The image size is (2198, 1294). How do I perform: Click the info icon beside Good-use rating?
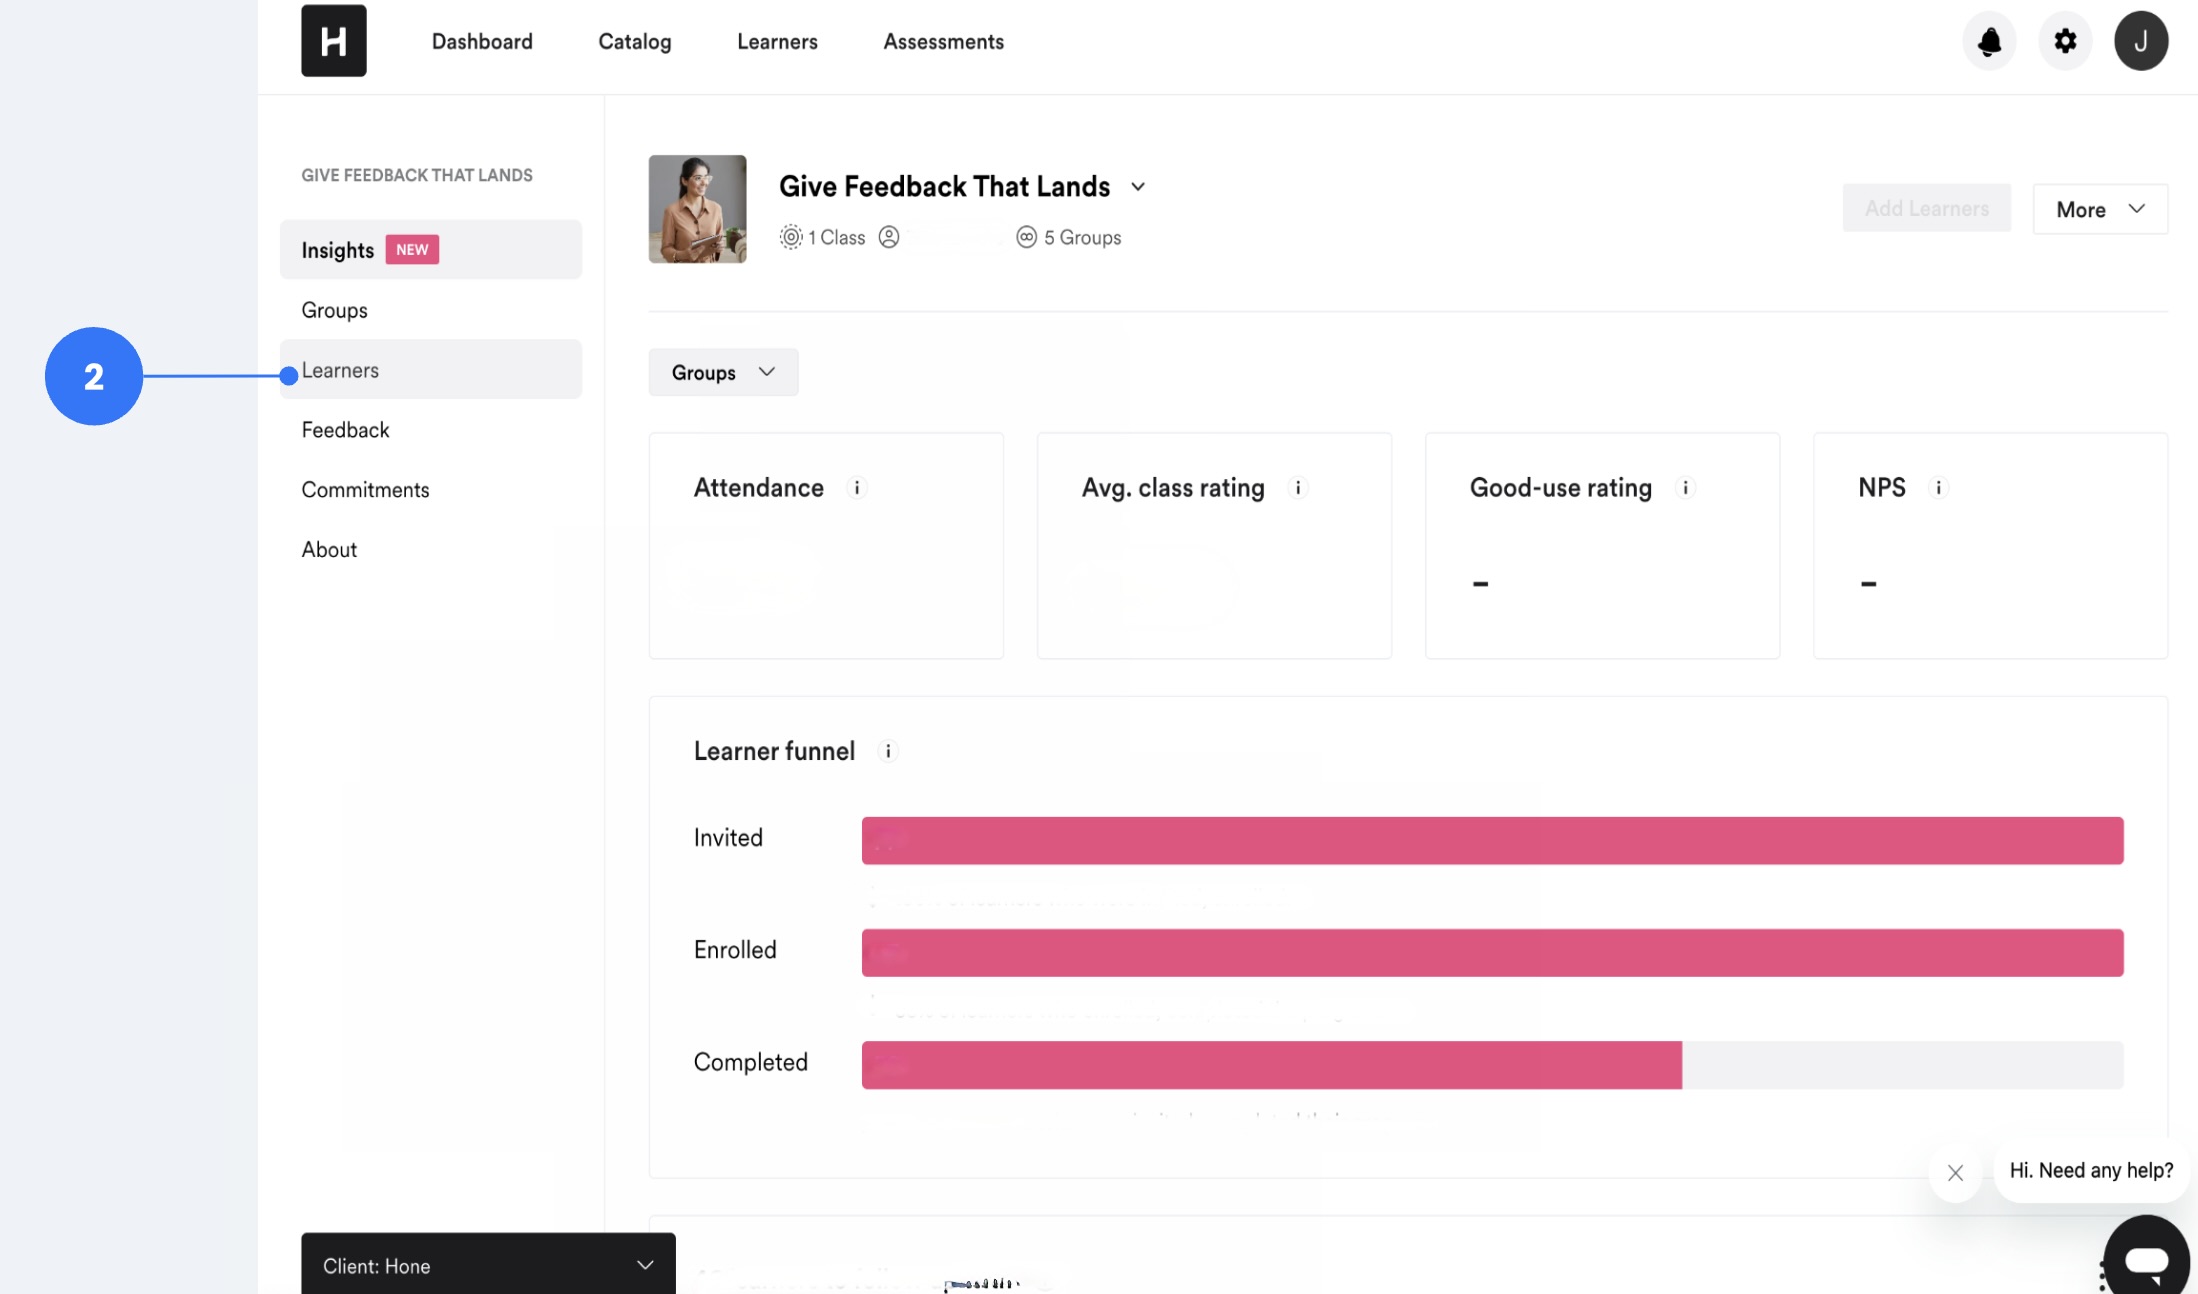point(1686,489)
